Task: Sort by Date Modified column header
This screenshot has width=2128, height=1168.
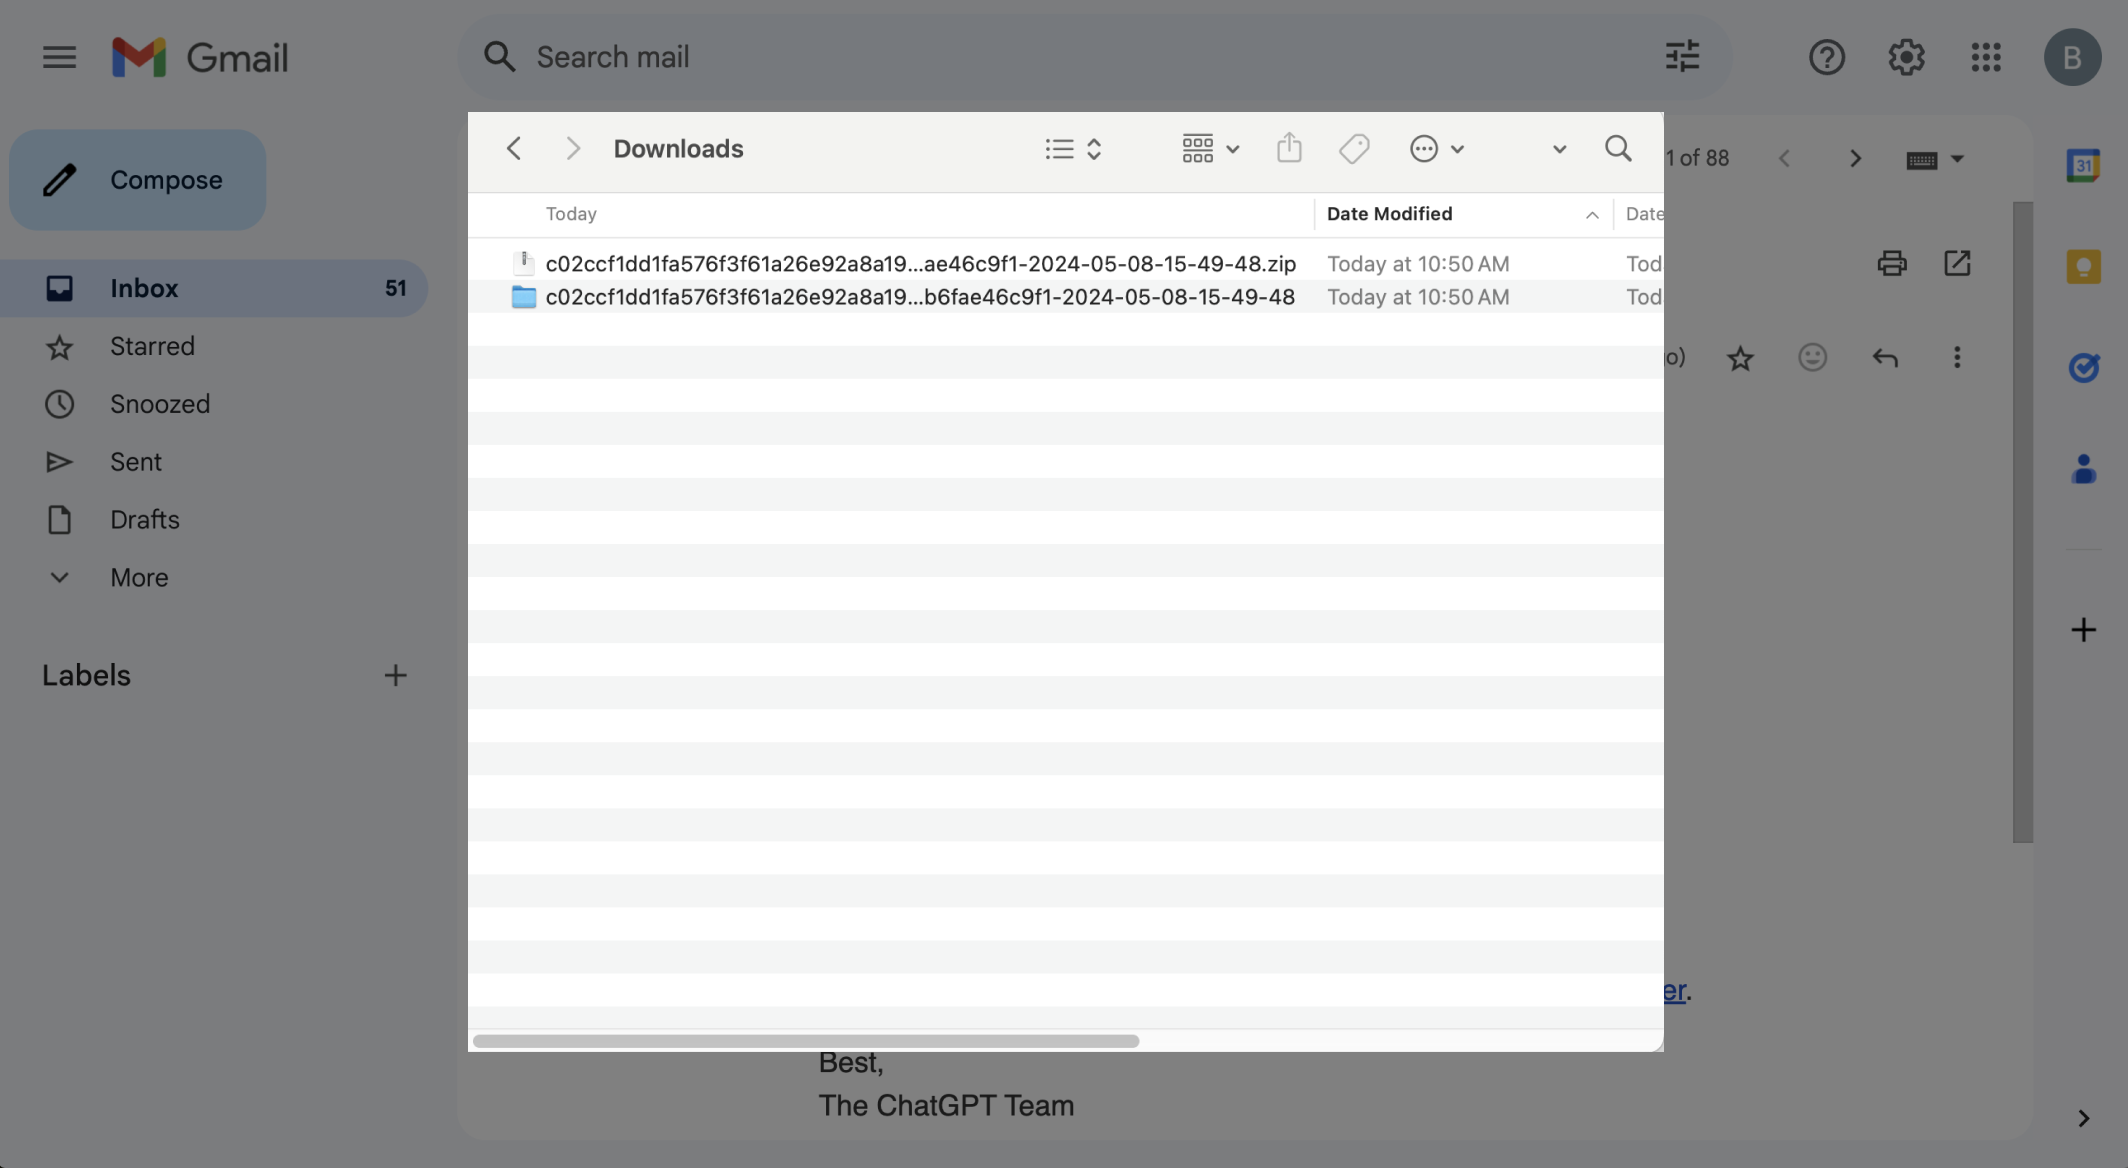Action: pyautogui.click(x=1389, y=214)
